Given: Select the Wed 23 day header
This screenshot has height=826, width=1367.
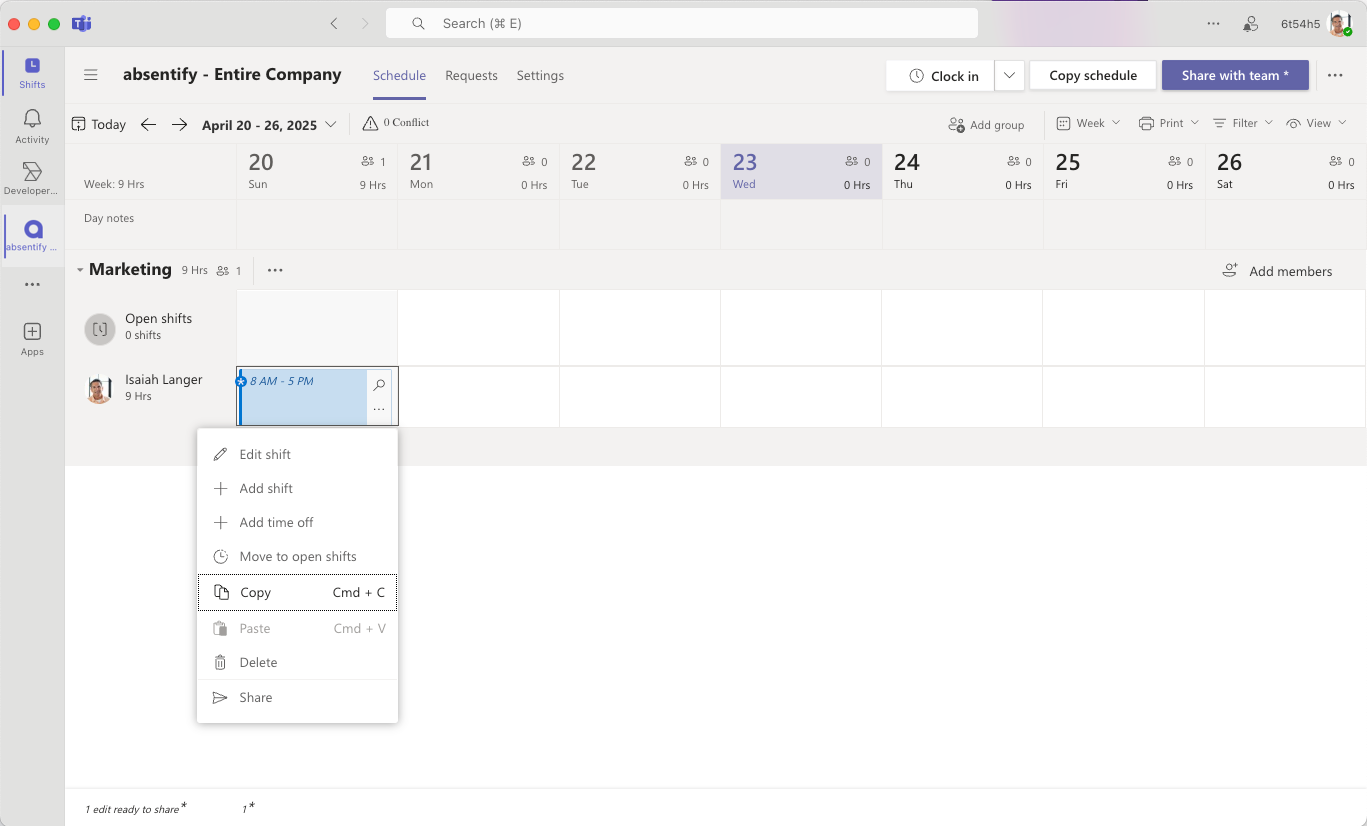Looking at the screenshot, I should click(x=801, y=171).
